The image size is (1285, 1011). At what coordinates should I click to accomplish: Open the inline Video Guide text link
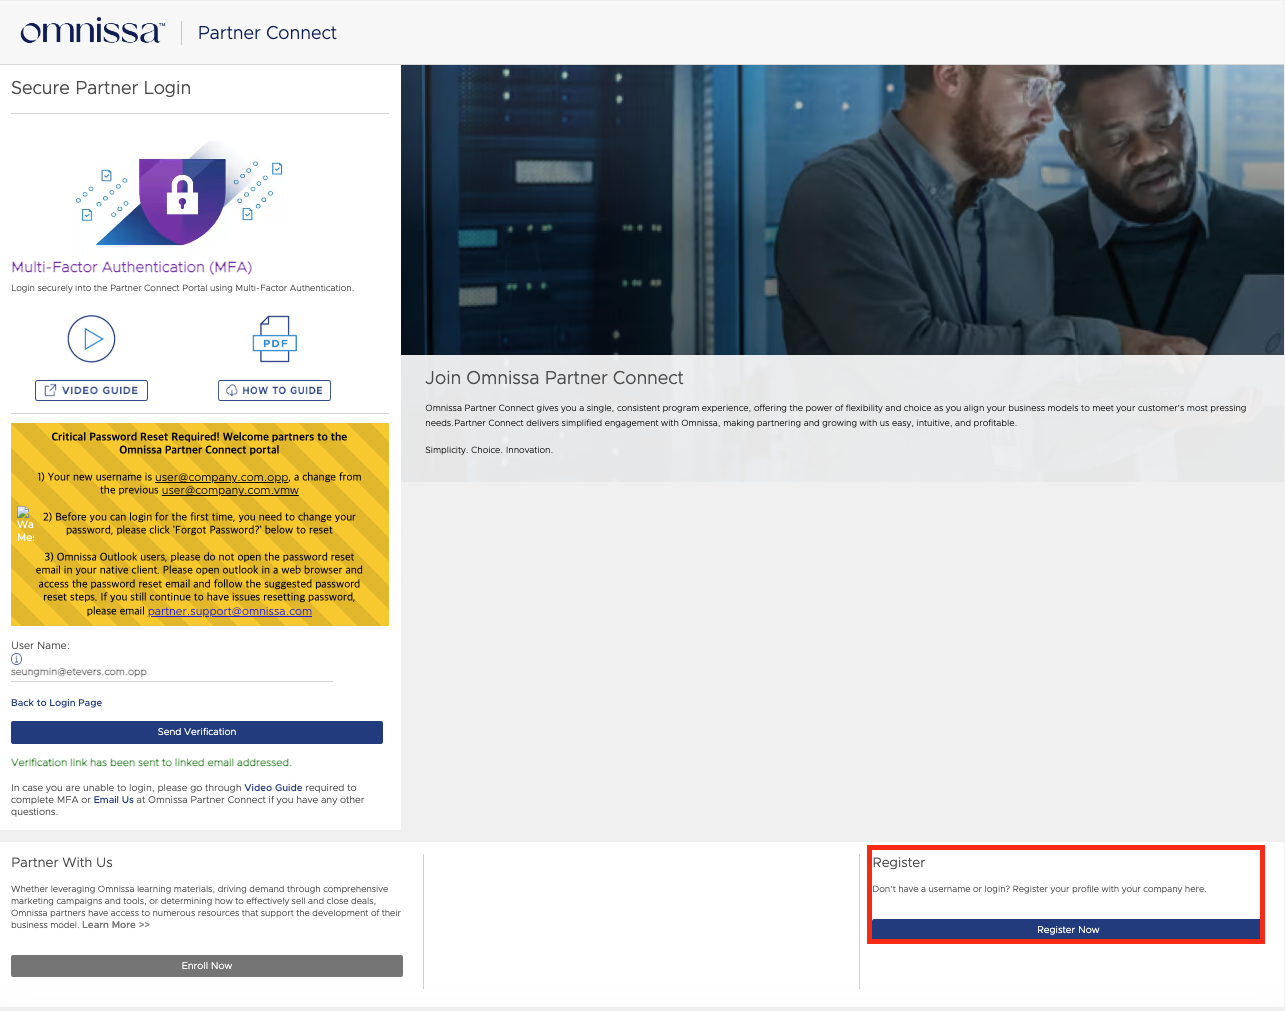point(273,788)
